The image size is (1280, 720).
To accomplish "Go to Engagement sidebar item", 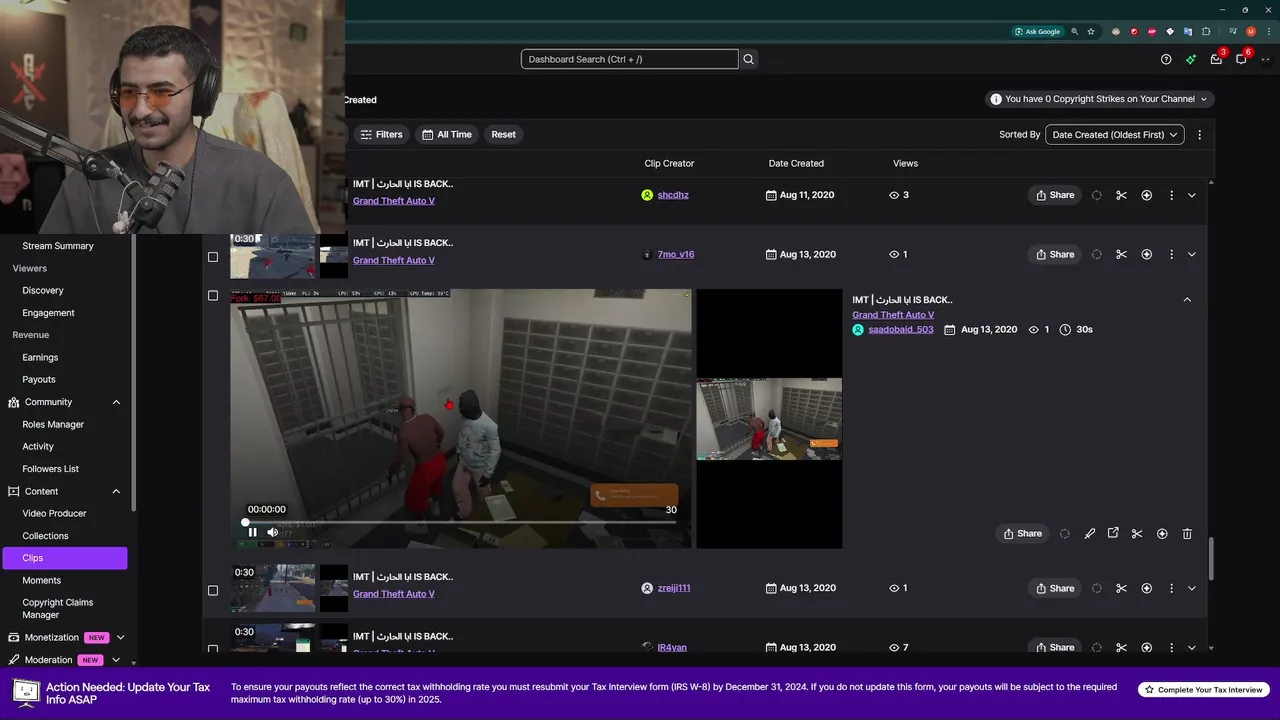I will 48,313.
